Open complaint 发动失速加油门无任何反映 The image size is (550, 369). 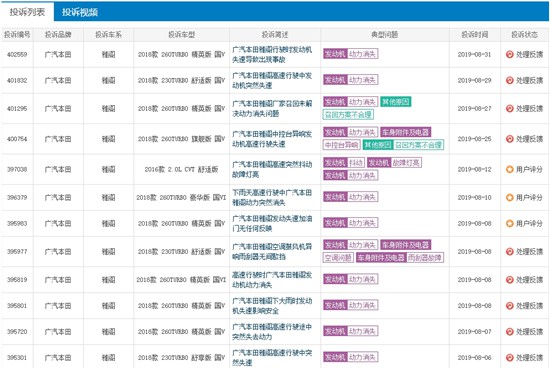coord(272,223)
